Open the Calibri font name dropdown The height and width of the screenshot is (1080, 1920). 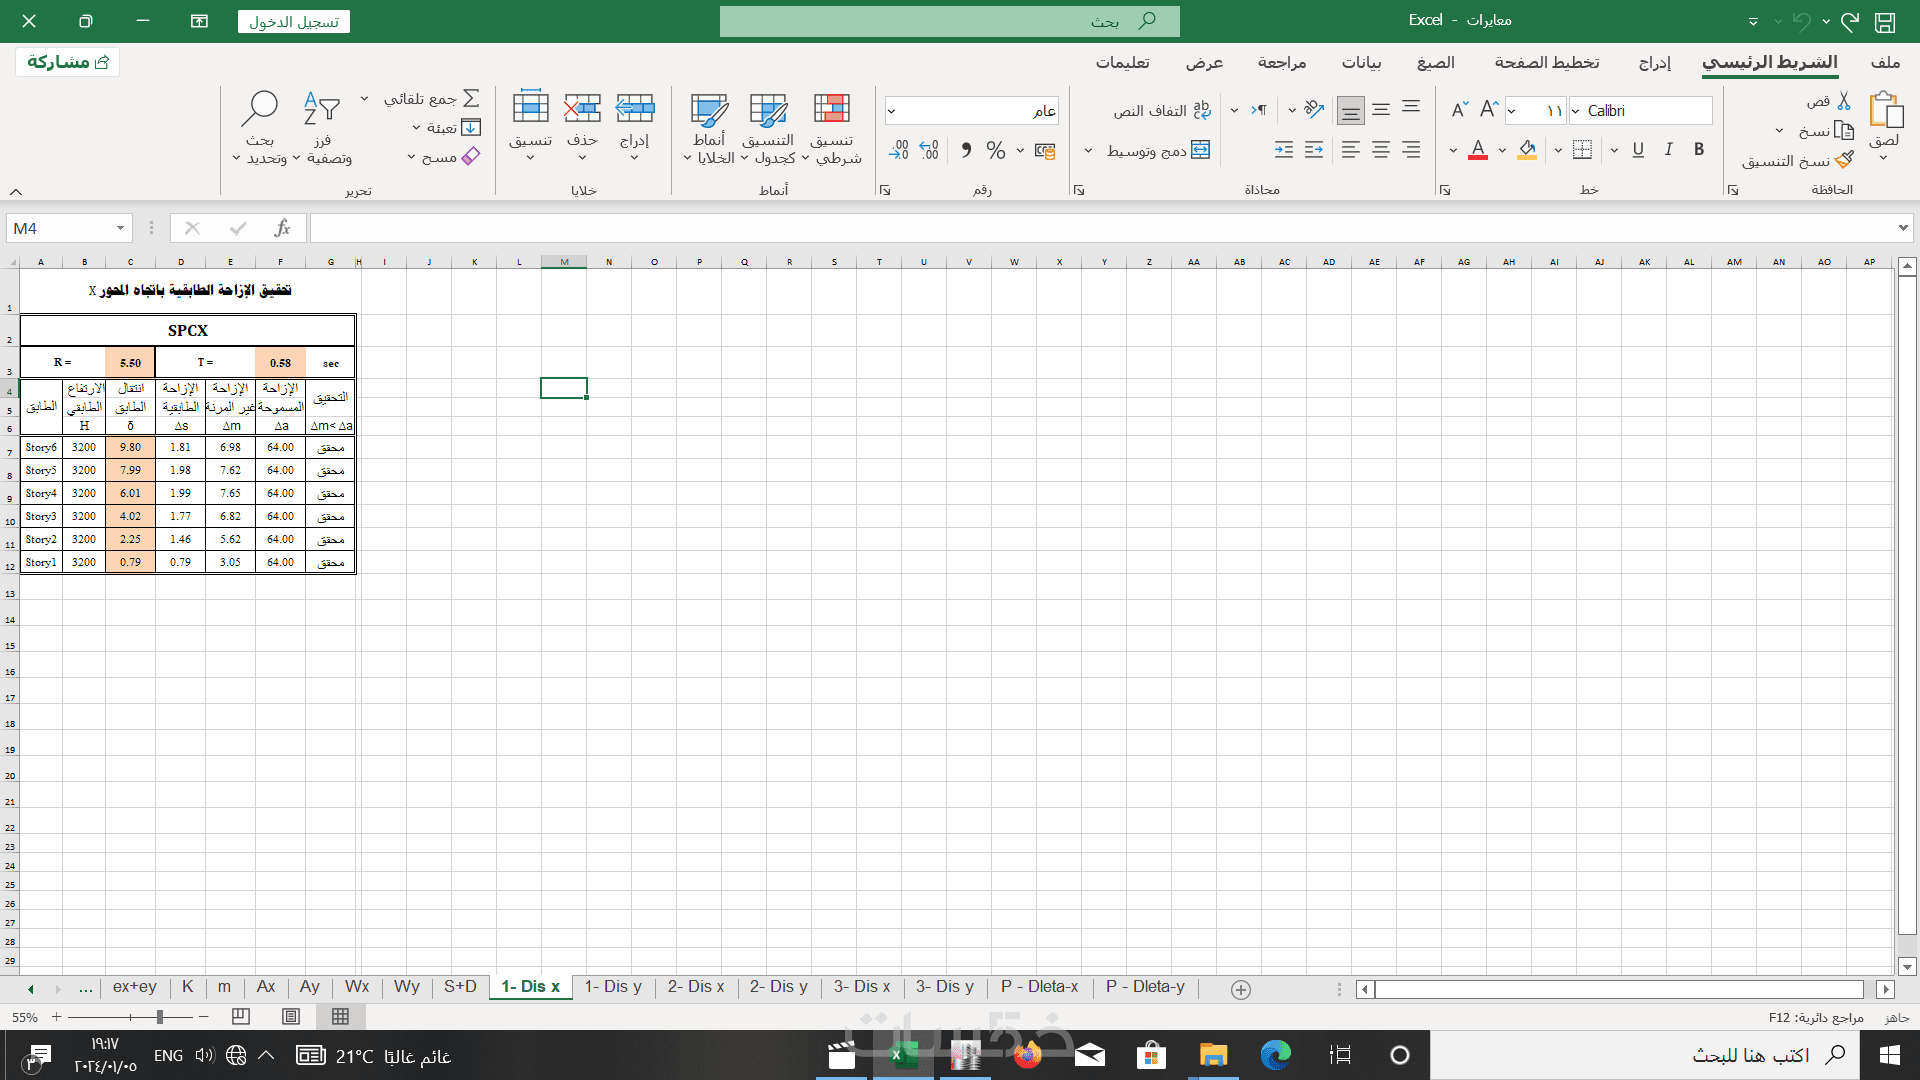(x=1577, y=111)
